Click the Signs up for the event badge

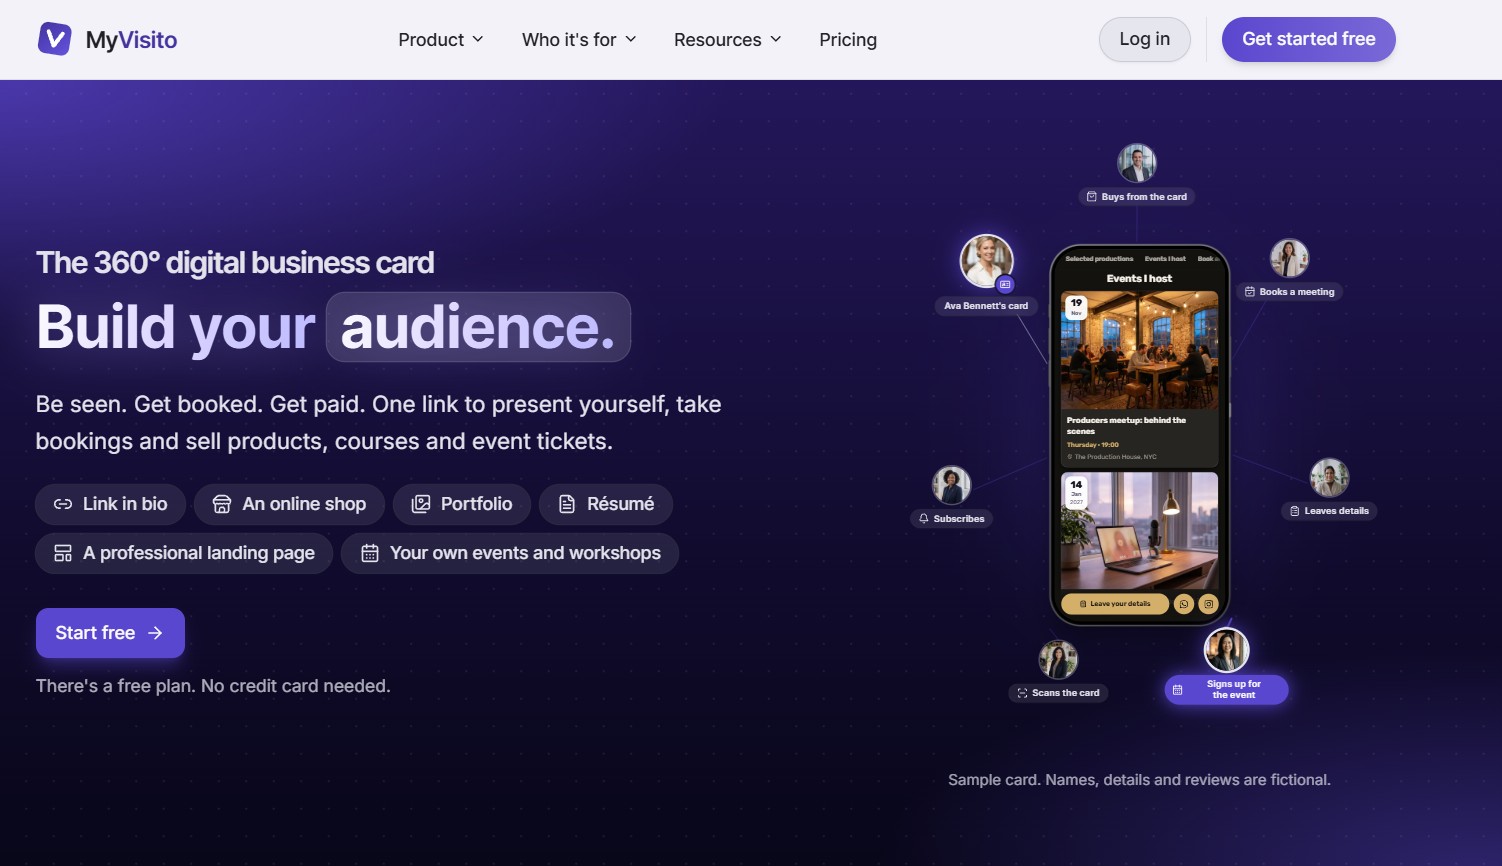point(1226,690)
